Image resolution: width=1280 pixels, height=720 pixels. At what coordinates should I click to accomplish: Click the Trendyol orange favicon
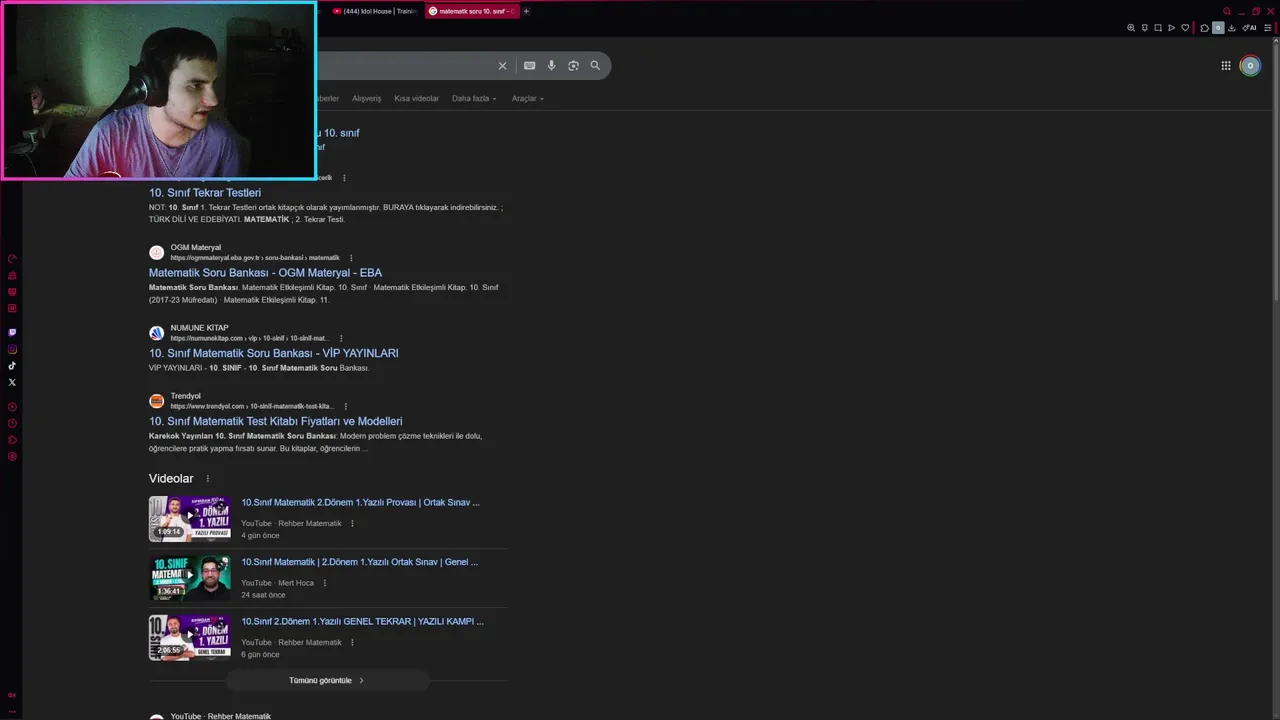coord(156,401)
